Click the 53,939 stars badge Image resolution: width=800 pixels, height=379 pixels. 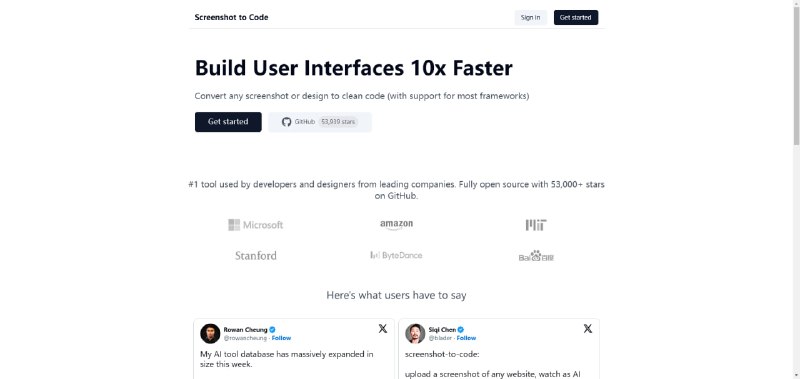coord(338,122)
